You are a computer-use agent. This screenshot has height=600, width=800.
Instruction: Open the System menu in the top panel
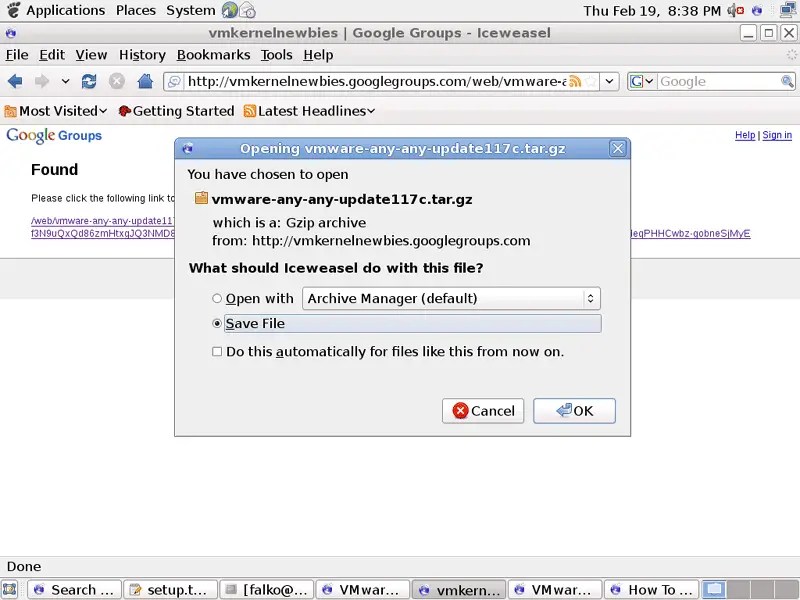coord(191,10)
